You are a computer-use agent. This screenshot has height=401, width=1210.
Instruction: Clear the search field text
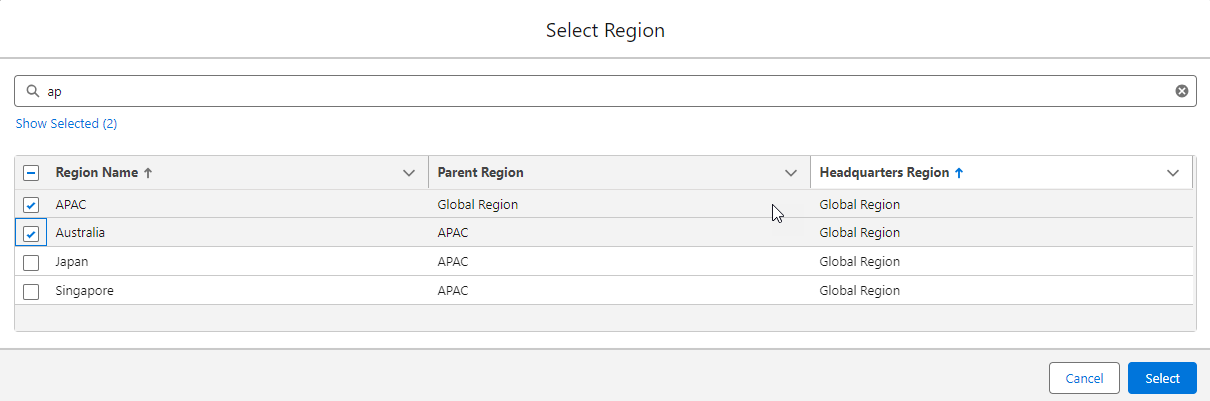pyautogui.click(x=1181, y=91)
